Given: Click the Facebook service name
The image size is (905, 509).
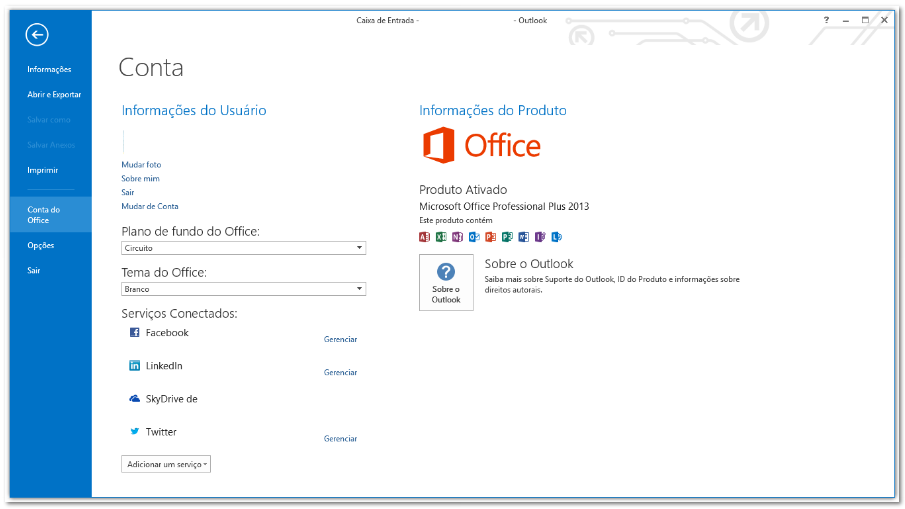Looking at the screenshot, I should 167,332.
